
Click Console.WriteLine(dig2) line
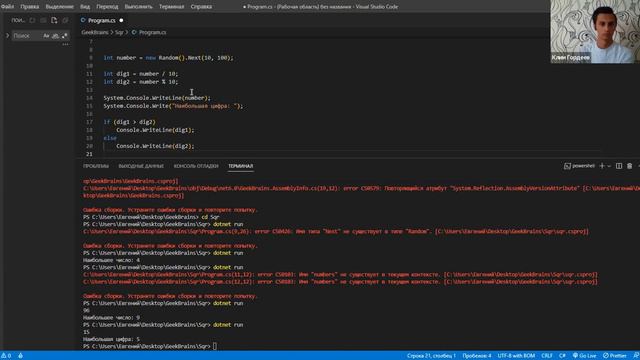pyautogui.click(x=155, y=146)
